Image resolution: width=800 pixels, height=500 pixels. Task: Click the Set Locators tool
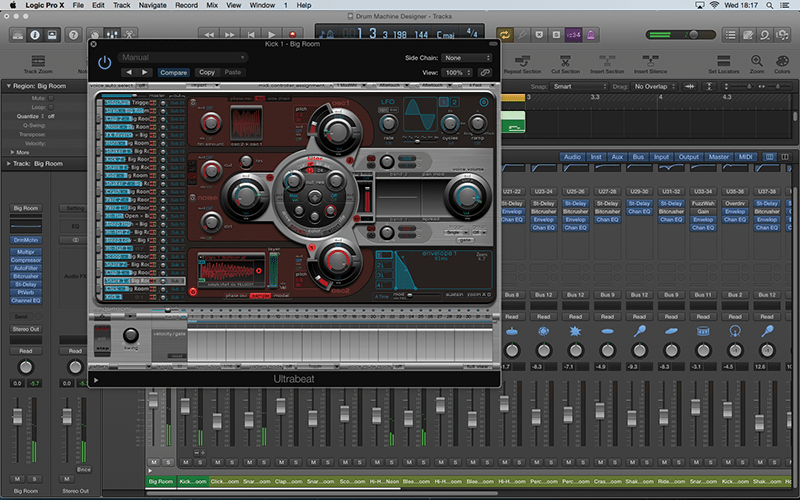723,64
